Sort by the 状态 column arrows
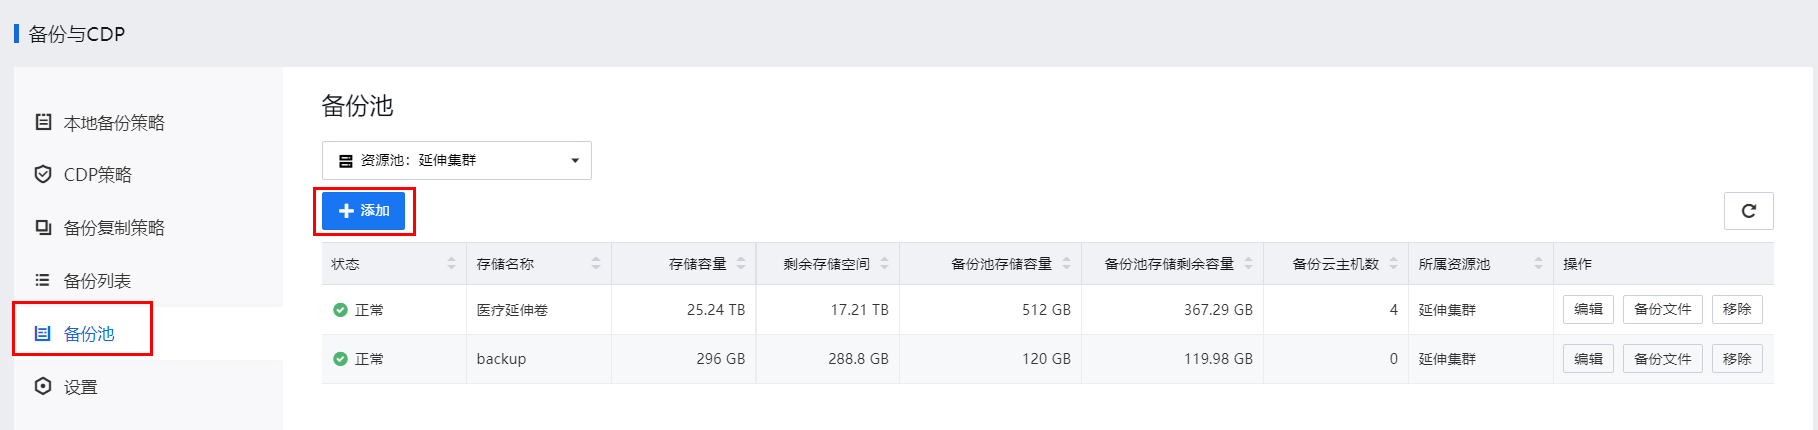This screenshot has height=430, width=1818. [x=451, y=264]
